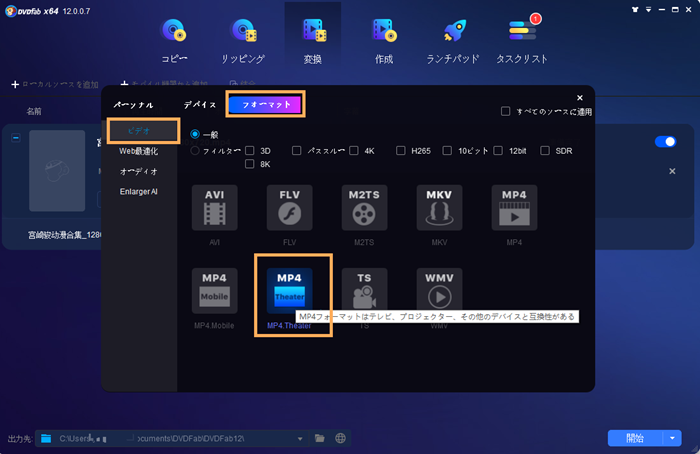Switch to the デバイス tab
Screen dimensions: 700x454
[198, 103]
